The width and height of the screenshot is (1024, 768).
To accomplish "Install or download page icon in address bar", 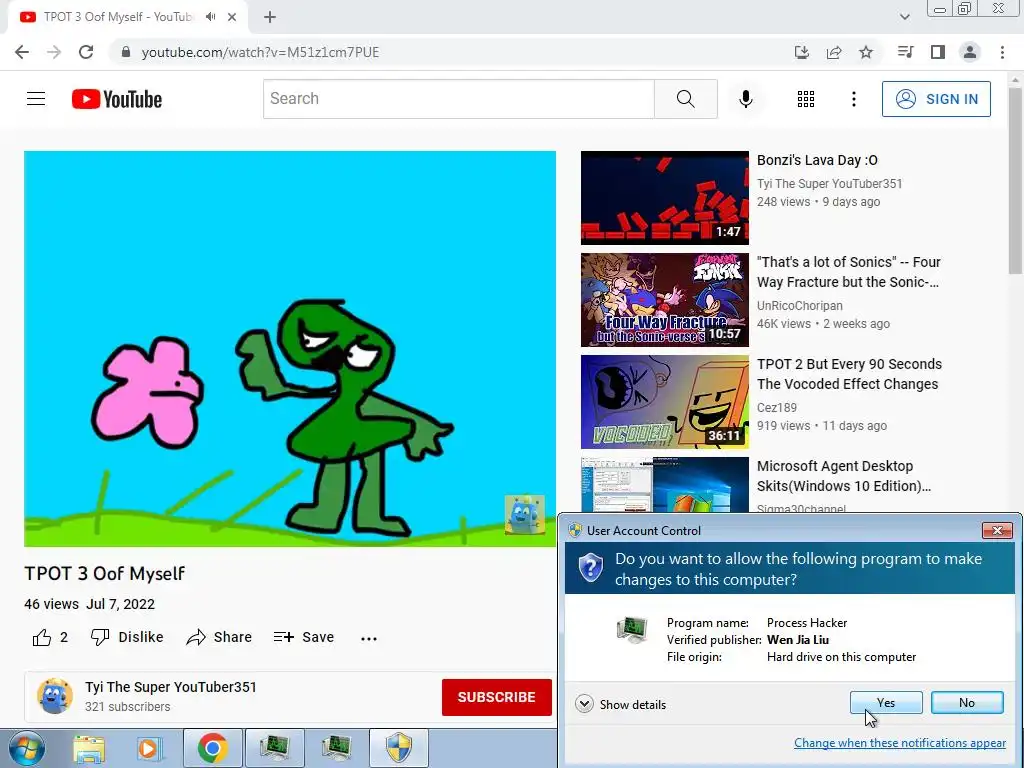I will pos(802,52).
